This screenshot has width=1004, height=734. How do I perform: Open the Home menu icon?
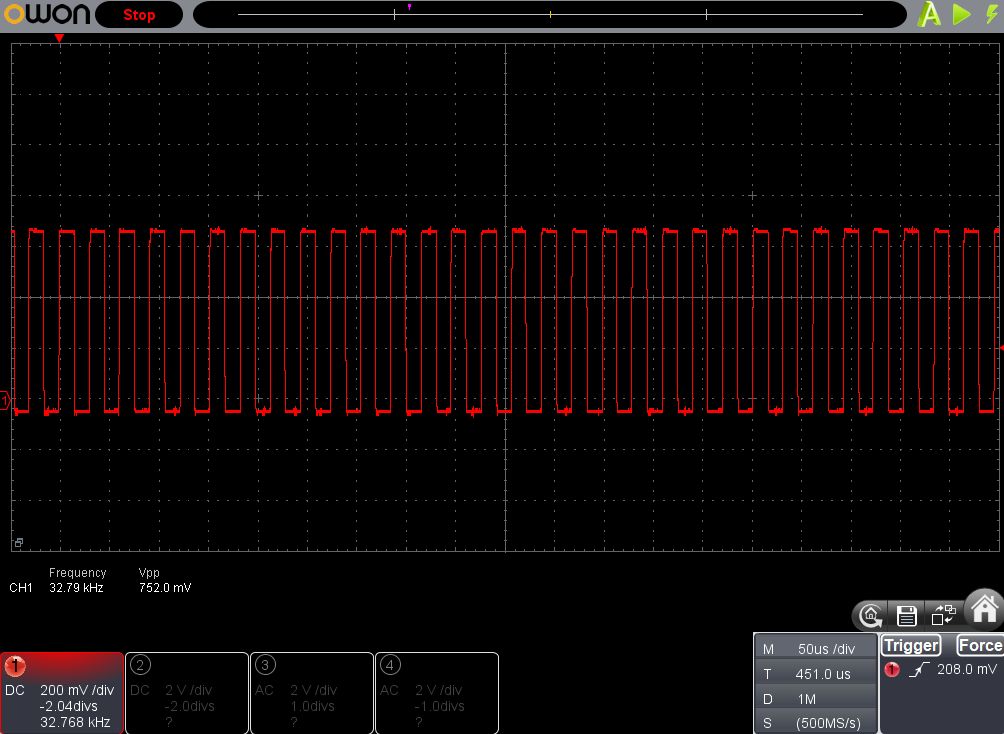coord(985,608)
